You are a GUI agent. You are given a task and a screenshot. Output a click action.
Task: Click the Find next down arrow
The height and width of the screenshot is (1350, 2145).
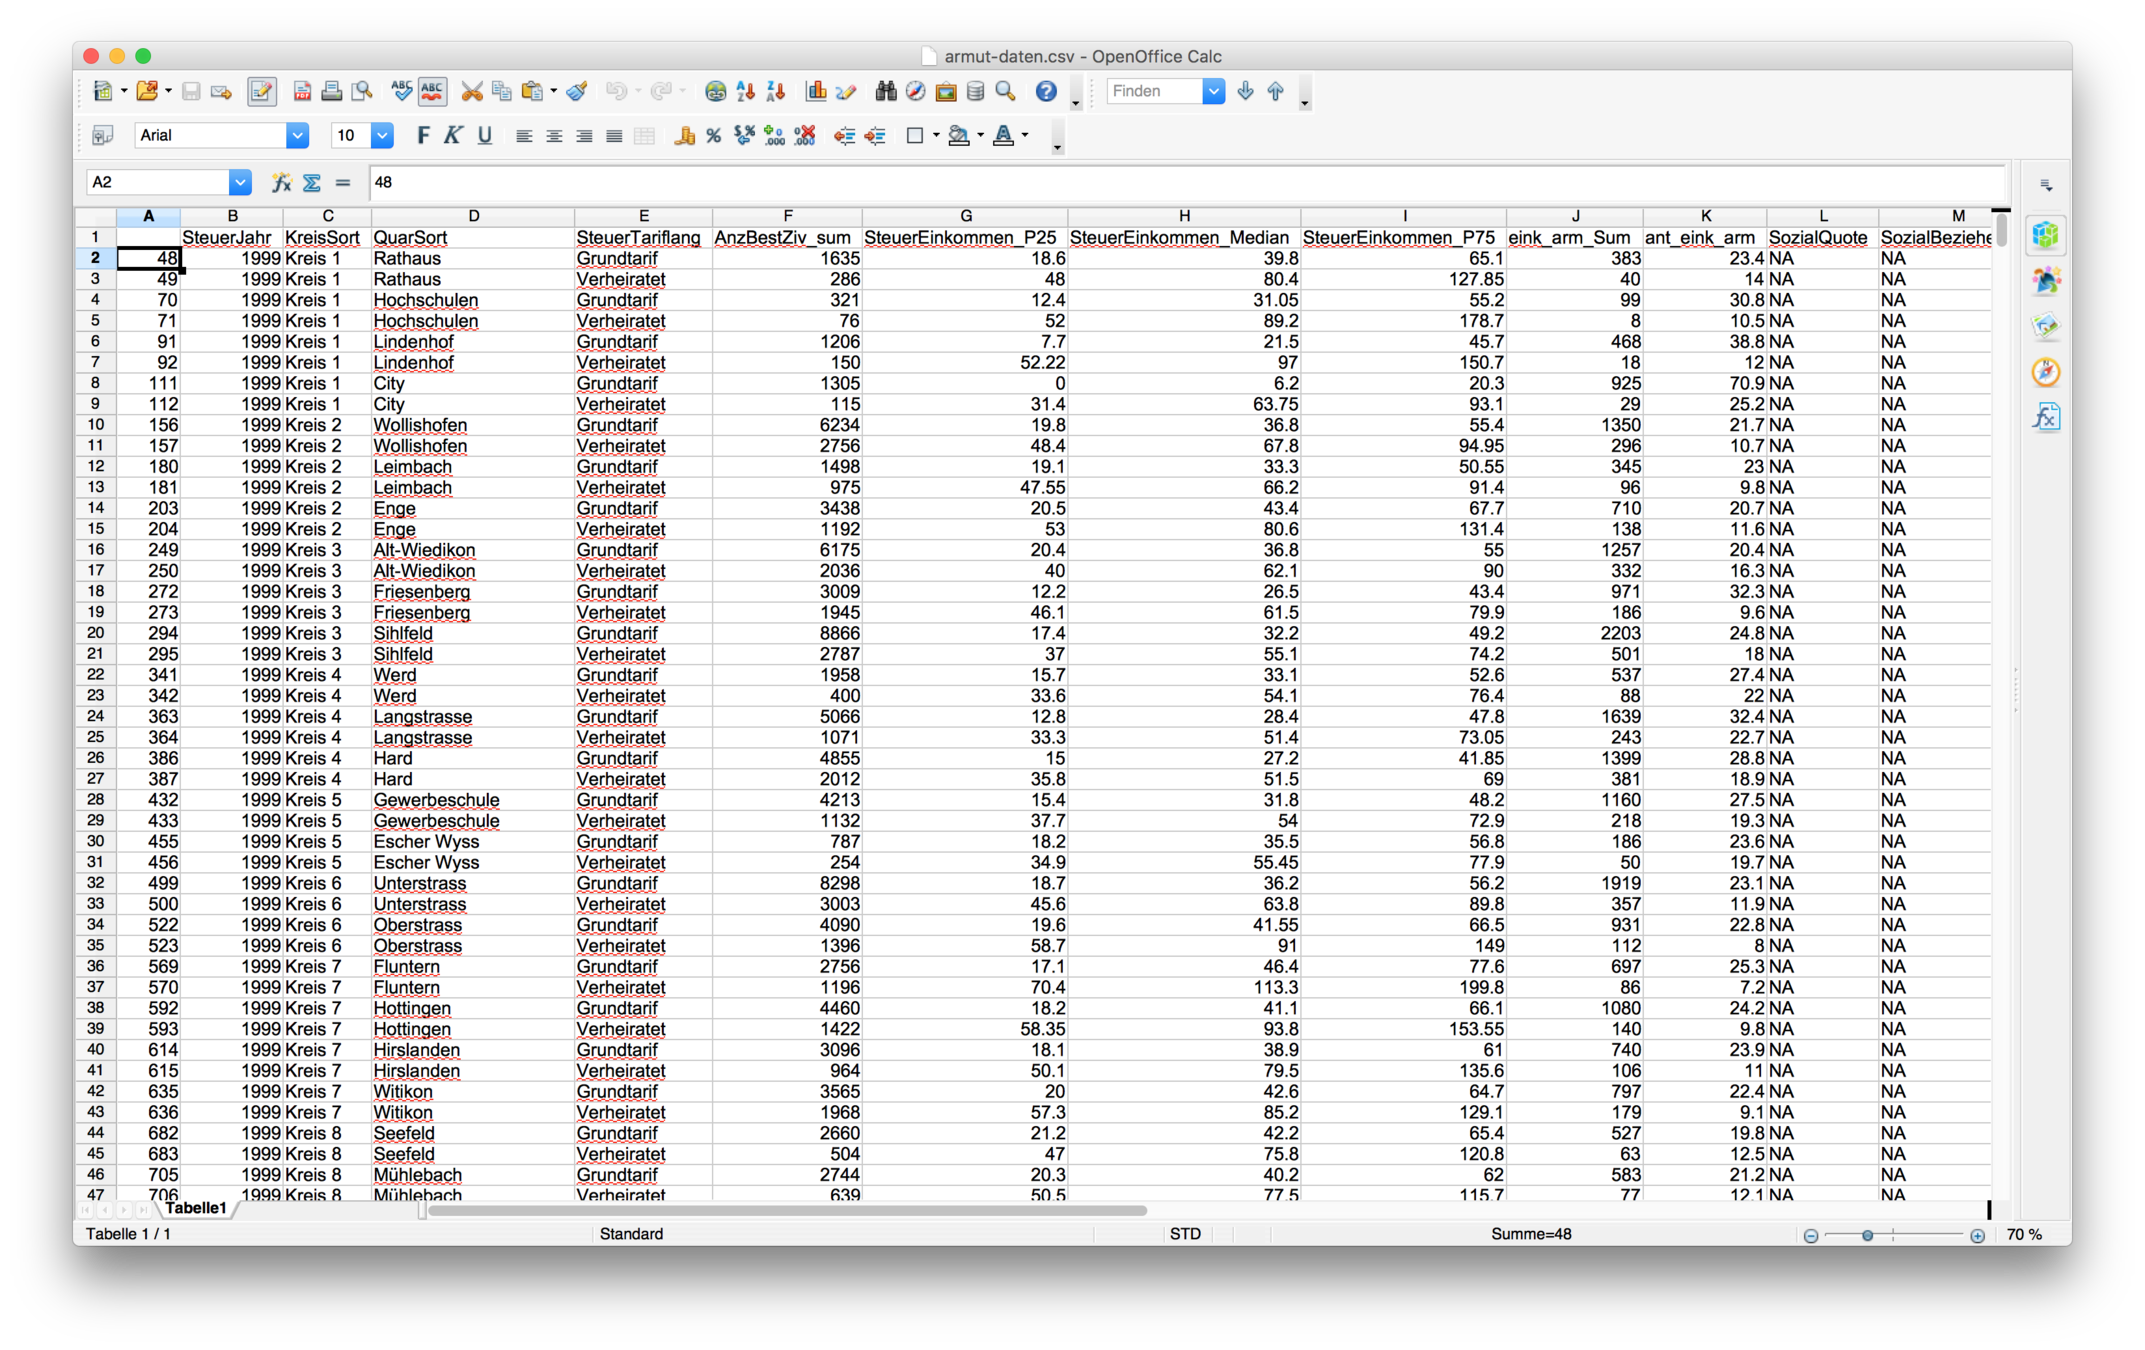(x=1245, y=92)
